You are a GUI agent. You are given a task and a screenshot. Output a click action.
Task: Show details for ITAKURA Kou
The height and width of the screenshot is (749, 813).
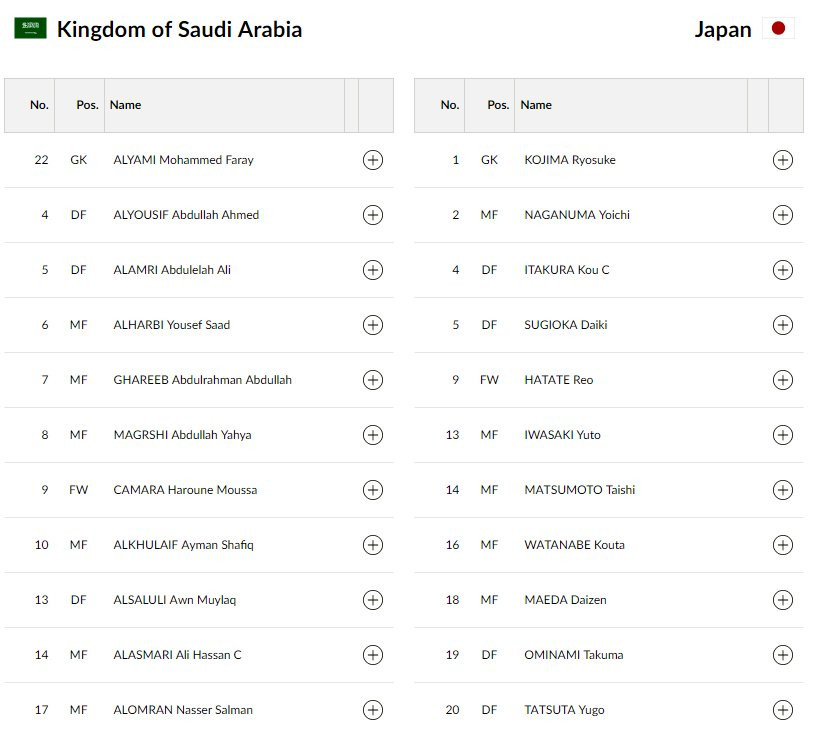(782, 270)
